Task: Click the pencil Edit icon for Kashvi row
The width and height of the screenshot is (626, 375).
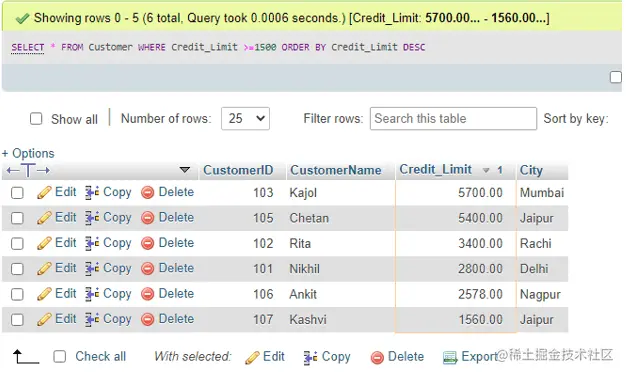Action: 44,319
